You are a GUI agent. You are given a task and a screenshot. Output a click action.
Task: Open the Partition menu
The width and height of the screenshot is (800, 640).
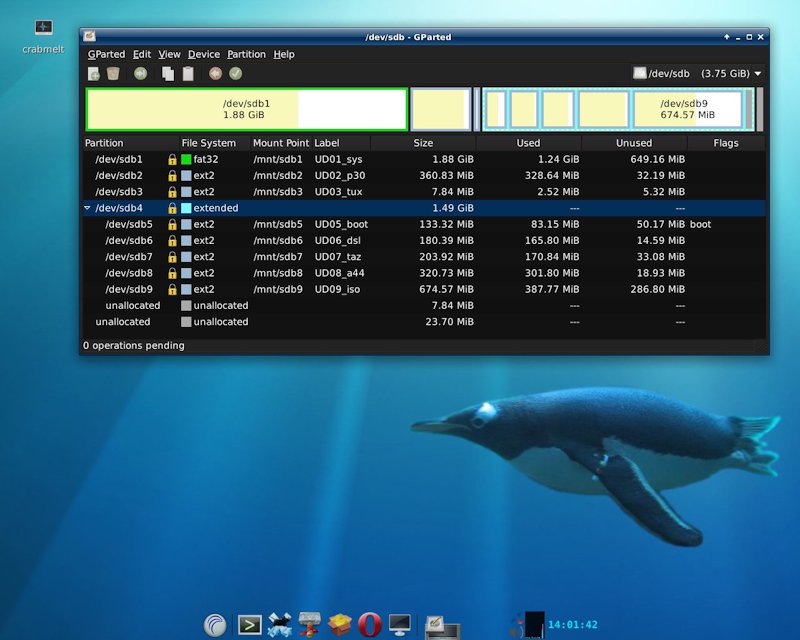(246, 54)
